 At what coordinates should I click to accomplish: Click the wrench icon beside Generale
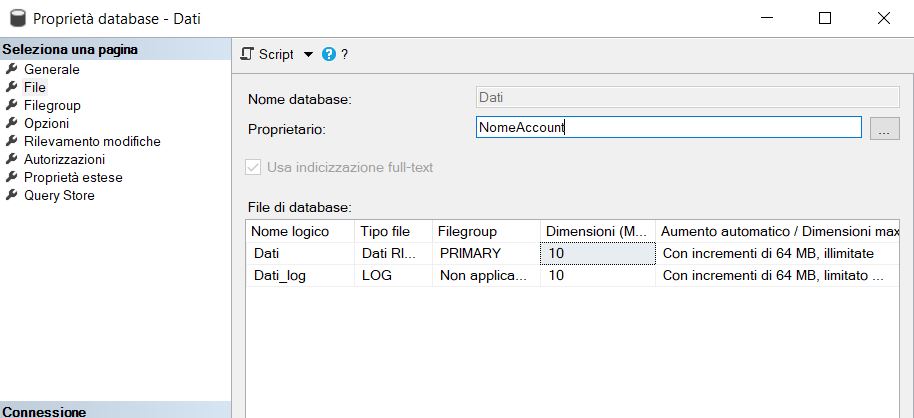click(x=12, y=70)
